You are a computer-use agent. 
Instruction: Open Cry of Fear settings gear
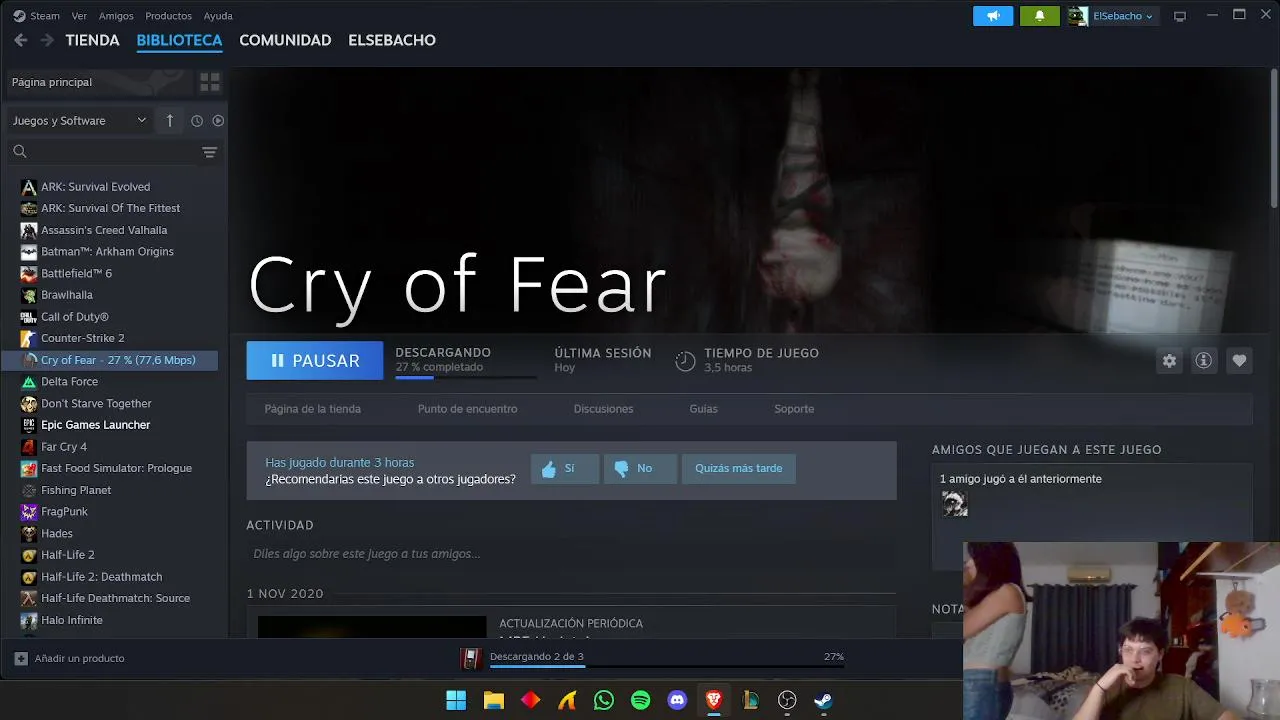point(1169,361)
